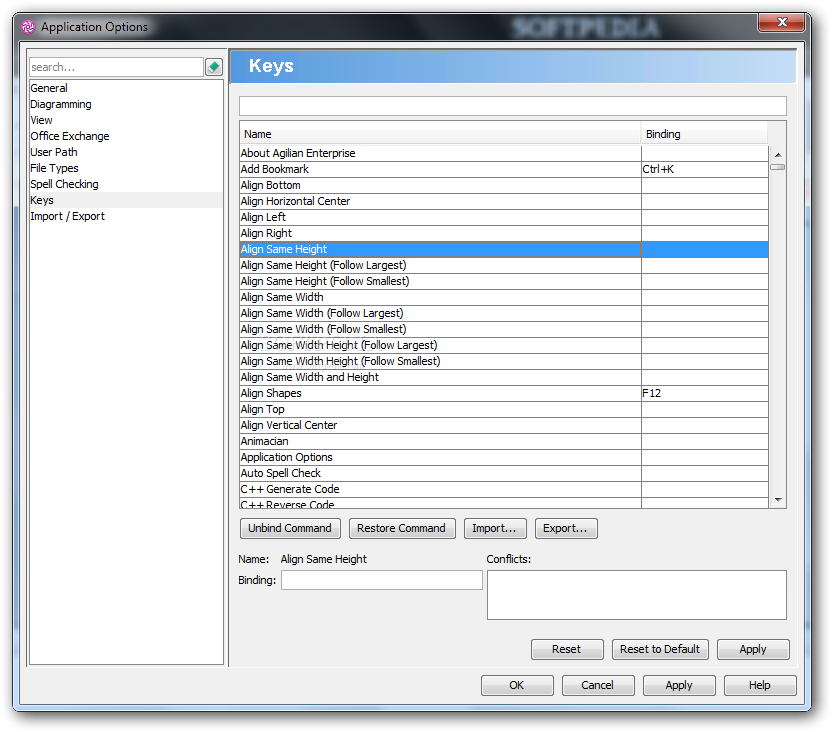Click the Apply button beside Reset to Default
The height and width of the screenshot is (732, 832).
(753, 649)
